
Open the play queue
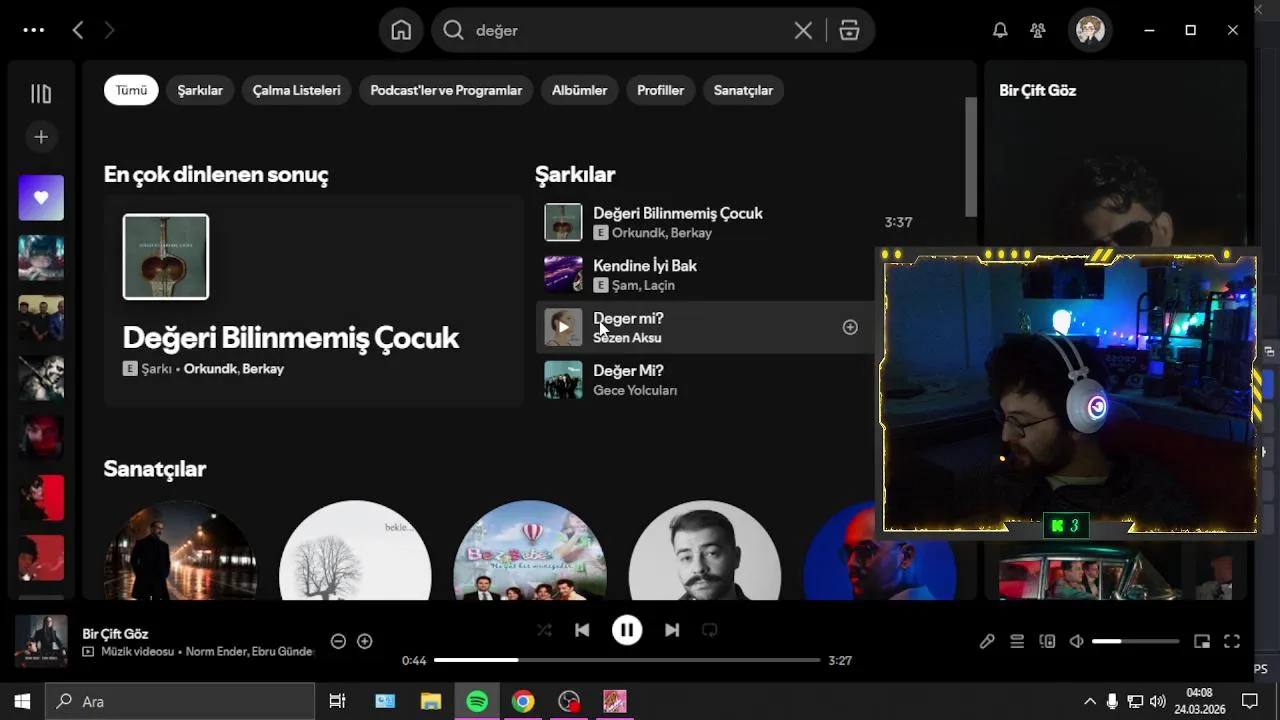pos(1017,641)
